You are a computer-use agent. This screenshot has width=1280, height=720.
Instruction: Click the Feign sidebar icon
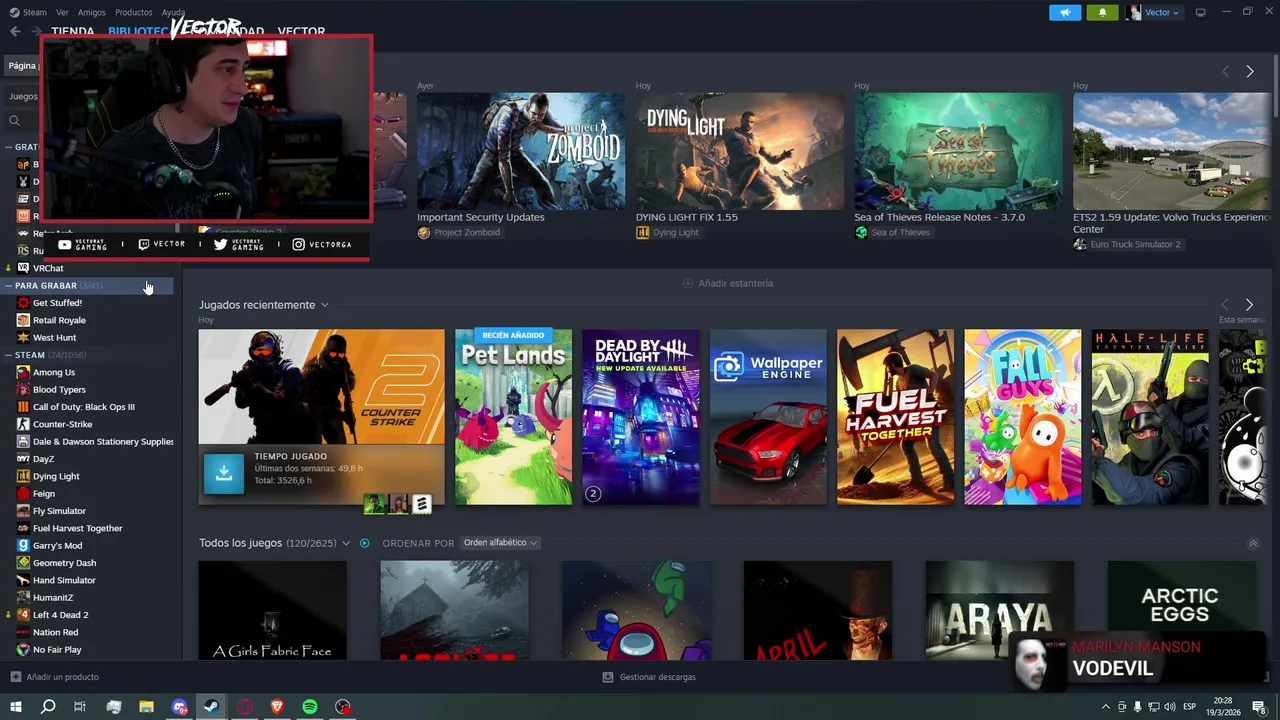coord(23,493)
